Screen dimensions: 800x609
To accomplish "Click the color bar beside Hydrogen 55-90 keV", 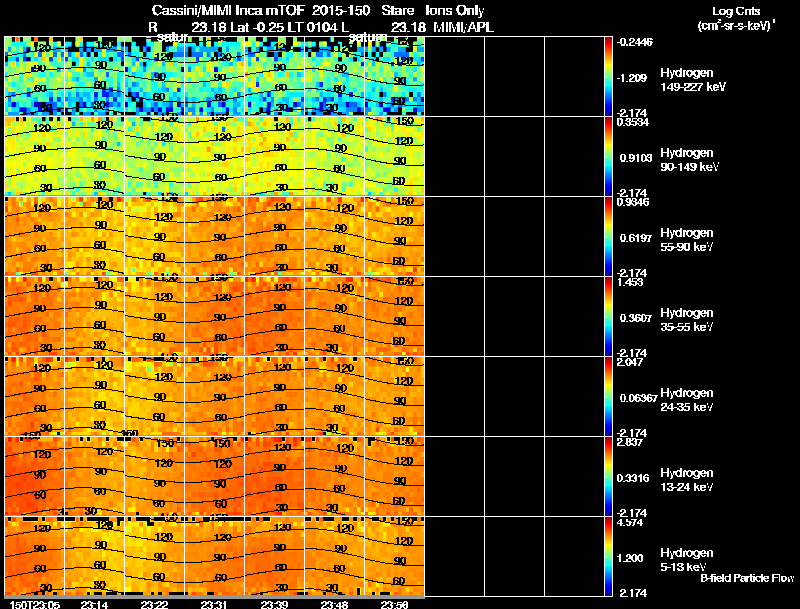I will pos(608,237).
